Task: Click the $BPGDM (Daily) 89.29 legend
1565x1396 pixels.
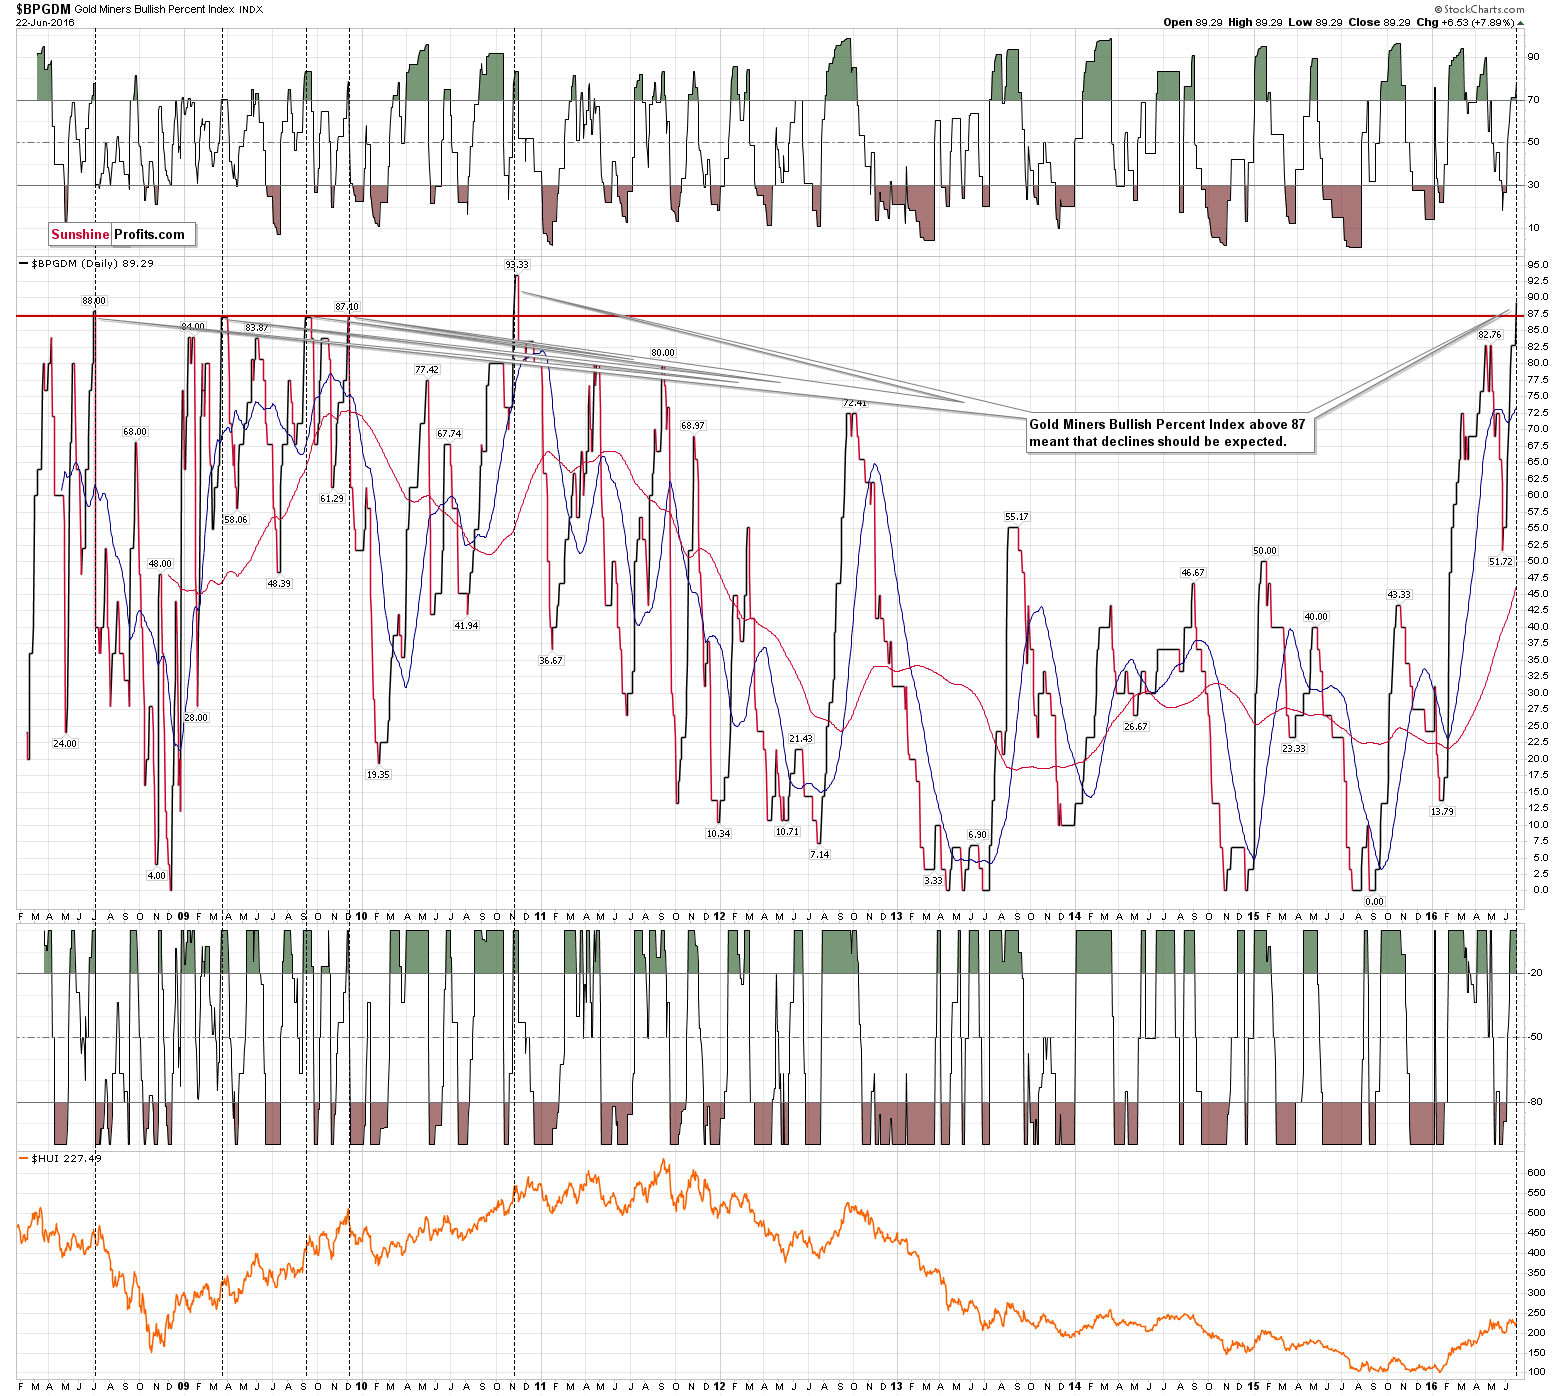Action: coord(87,264)
